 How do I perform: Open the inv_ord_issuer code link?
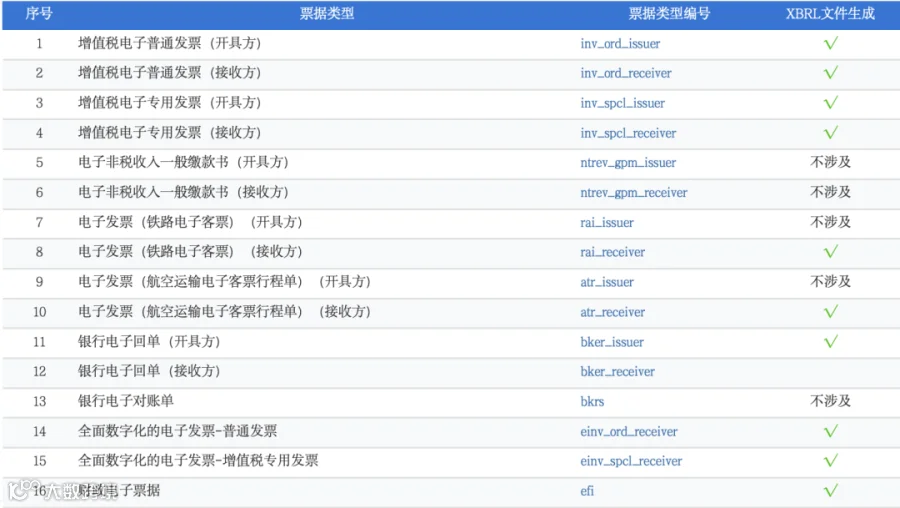620,44
